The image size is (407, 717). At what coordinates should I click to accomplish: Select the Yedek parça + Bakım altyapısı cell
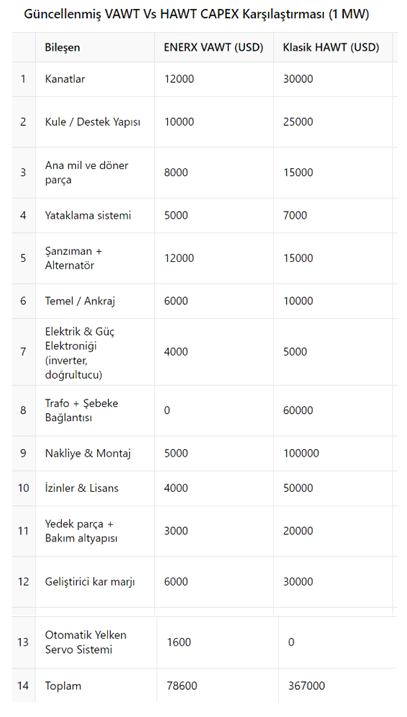pos(95,531)
